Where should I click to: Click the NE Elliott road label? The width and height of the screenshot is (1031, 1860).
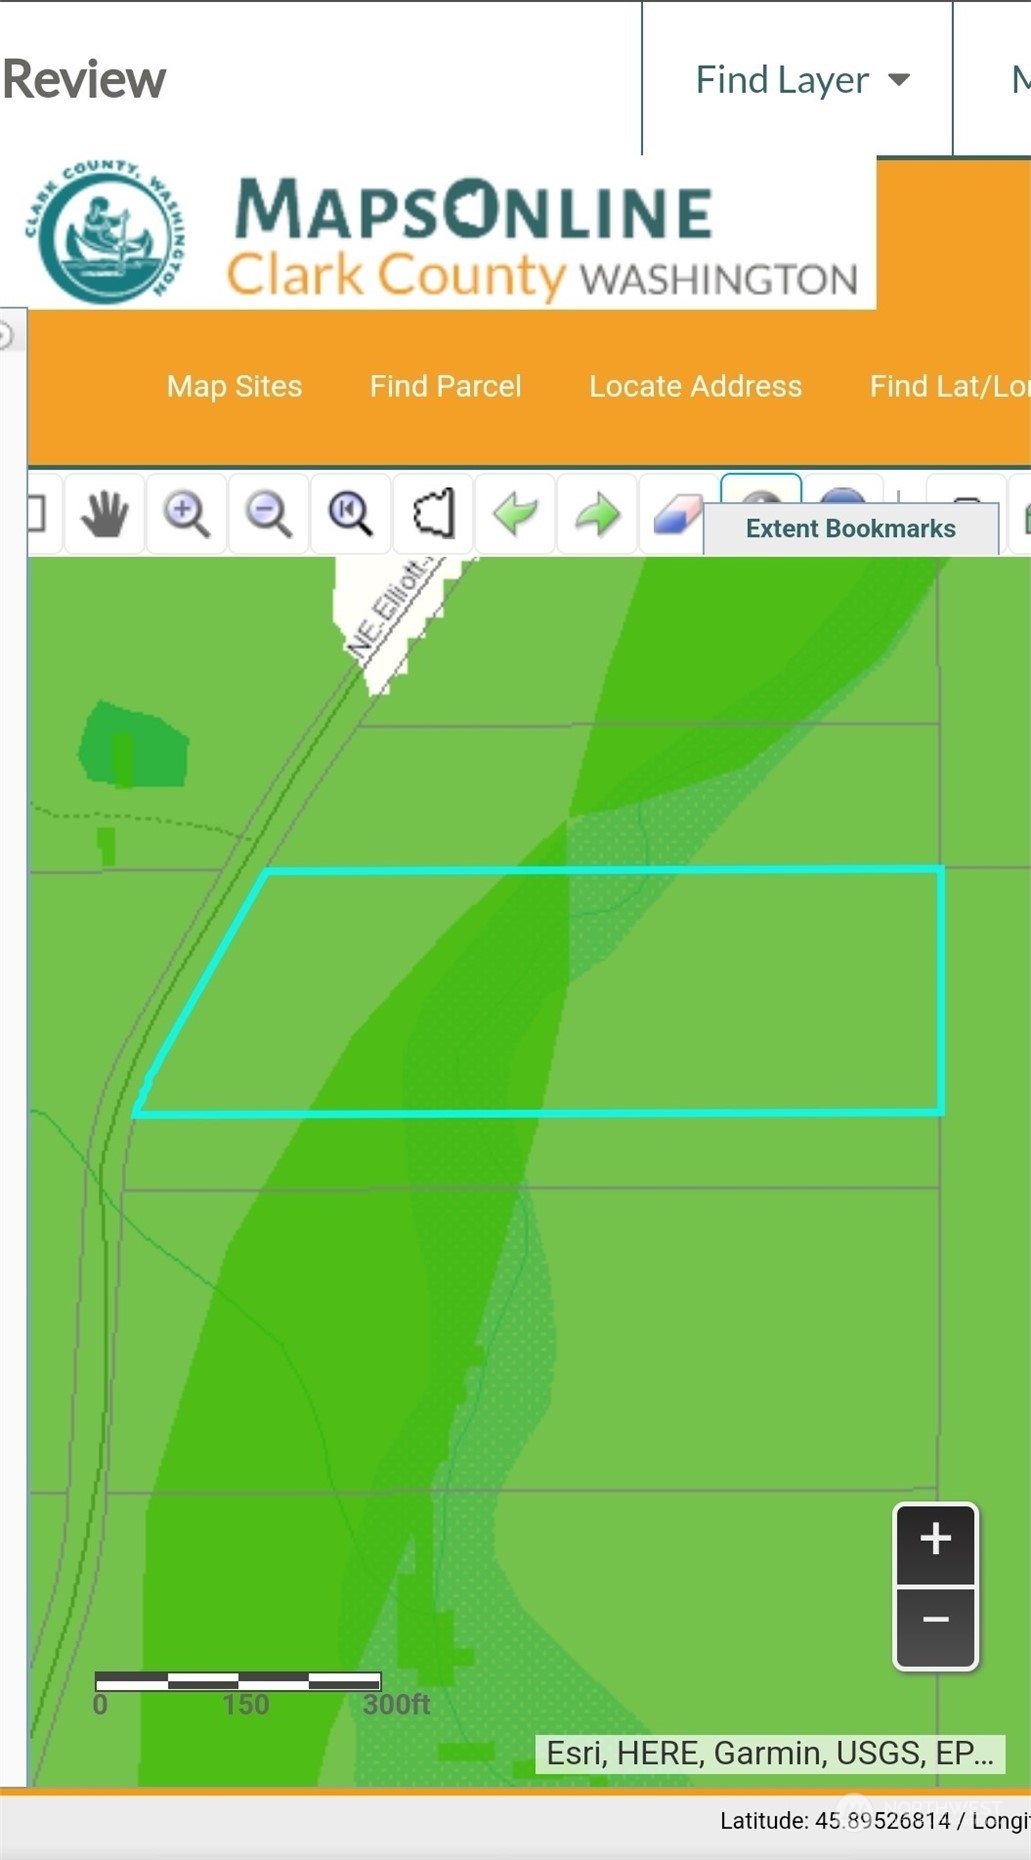(394, 610)
